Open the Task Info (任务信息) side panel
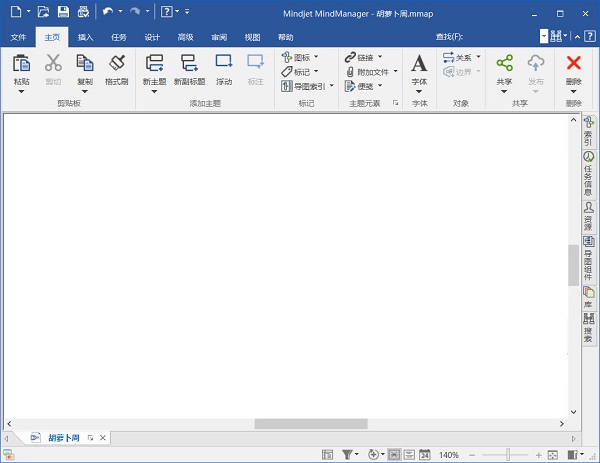 click(588, 173)
